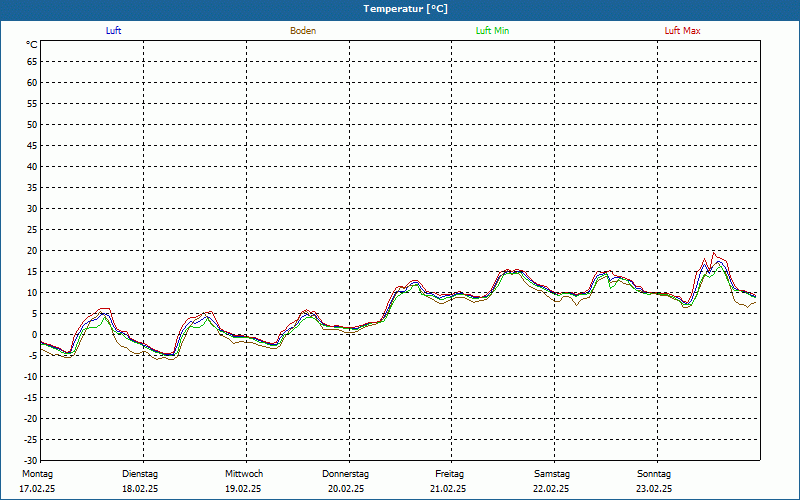Screen dimensions: 800x500
Task: Click the 23.02.25 date label
Action: pos(654,489)
